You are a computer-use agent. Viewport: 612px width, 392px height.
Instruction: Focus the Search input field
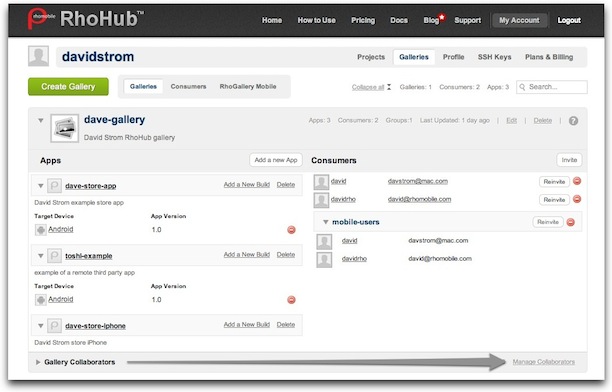click(x=552, y=87)
